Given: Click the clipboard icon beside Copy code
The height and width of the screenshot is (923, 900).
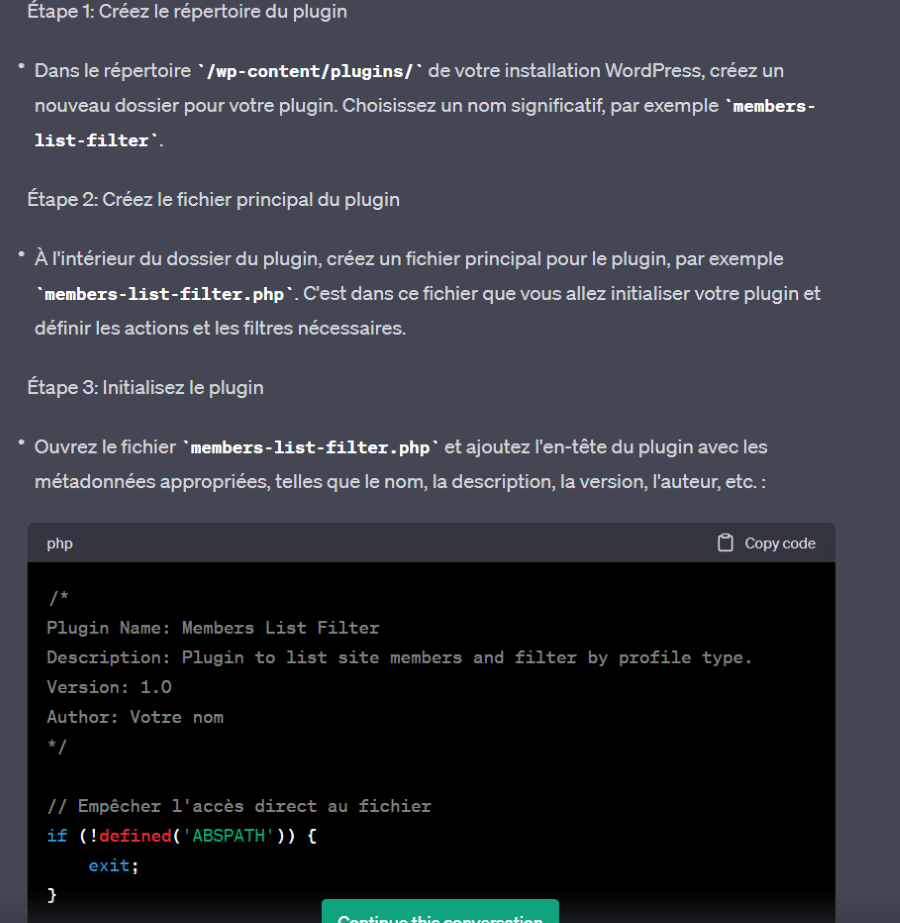Looking at the screenshot, I should tap(725, 543).
